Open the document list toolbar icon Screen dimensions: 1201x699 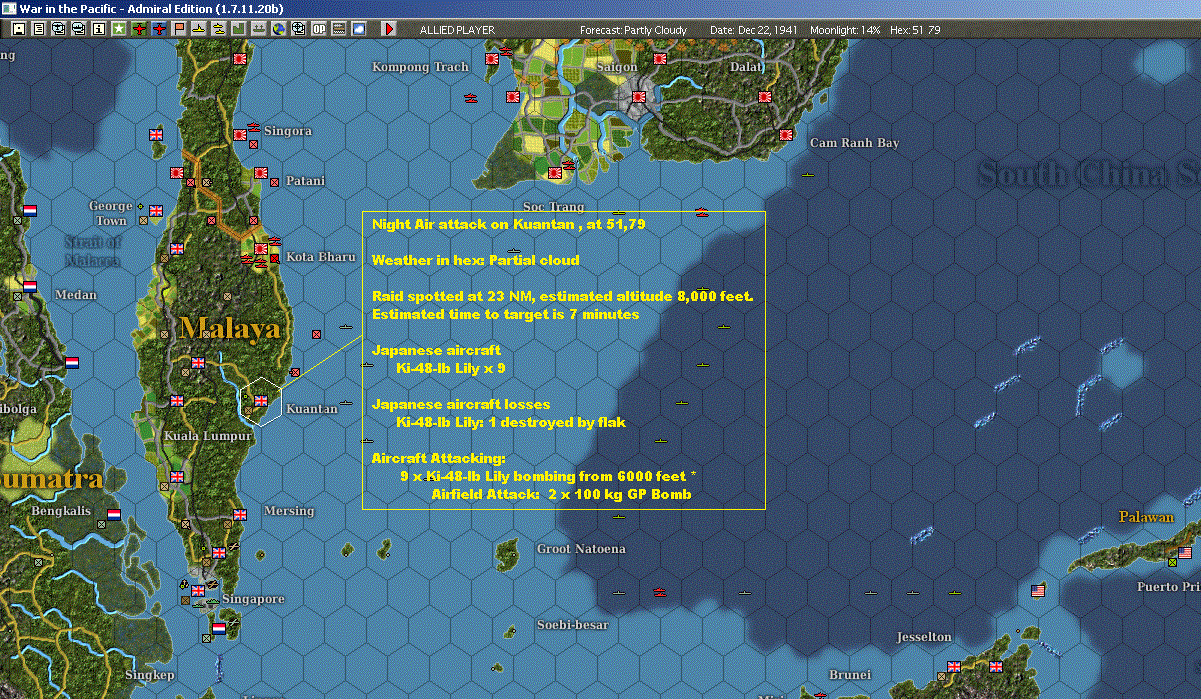(38, 29)
